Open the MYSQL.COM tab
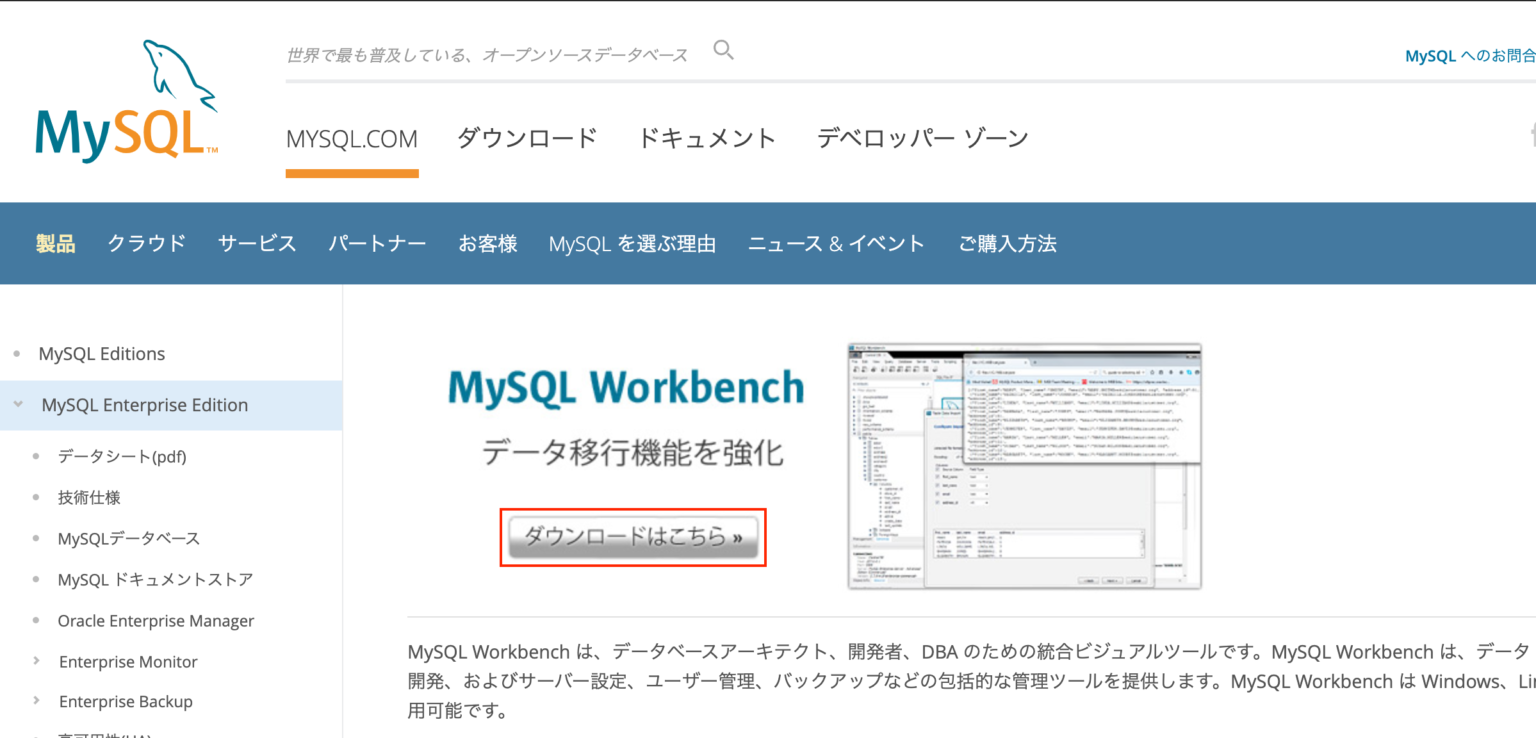 point(352,139)
